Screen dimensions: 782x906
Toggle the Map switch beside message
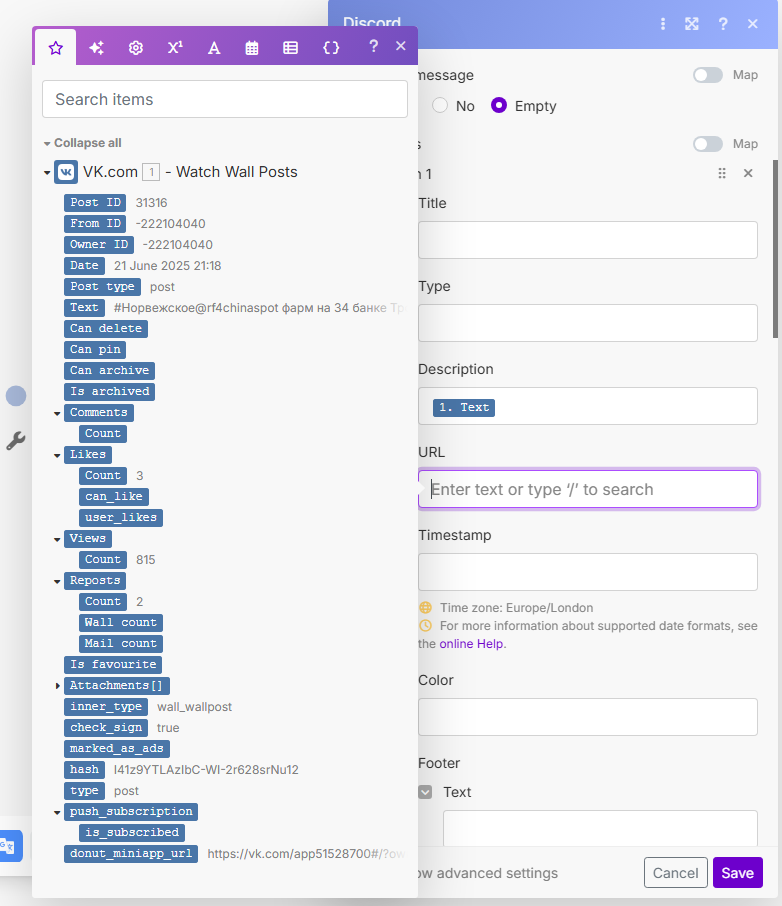coord(708,75)
